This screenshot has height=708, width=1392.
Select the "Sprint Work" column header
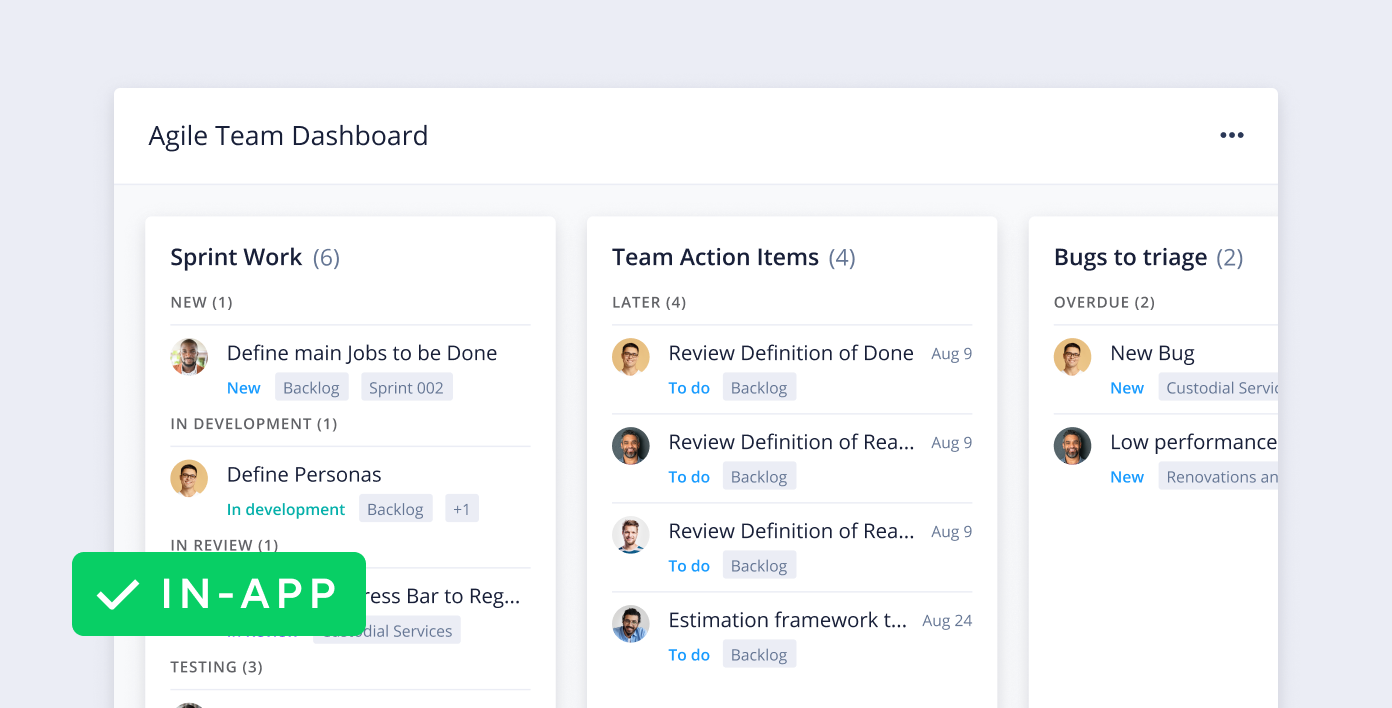point(235,257)
